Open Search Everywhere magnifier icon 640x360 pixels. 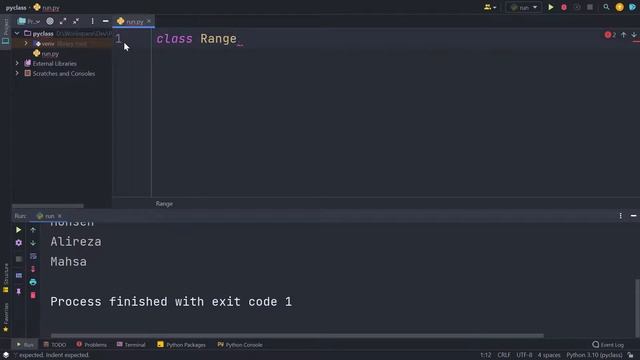[606, 7]
